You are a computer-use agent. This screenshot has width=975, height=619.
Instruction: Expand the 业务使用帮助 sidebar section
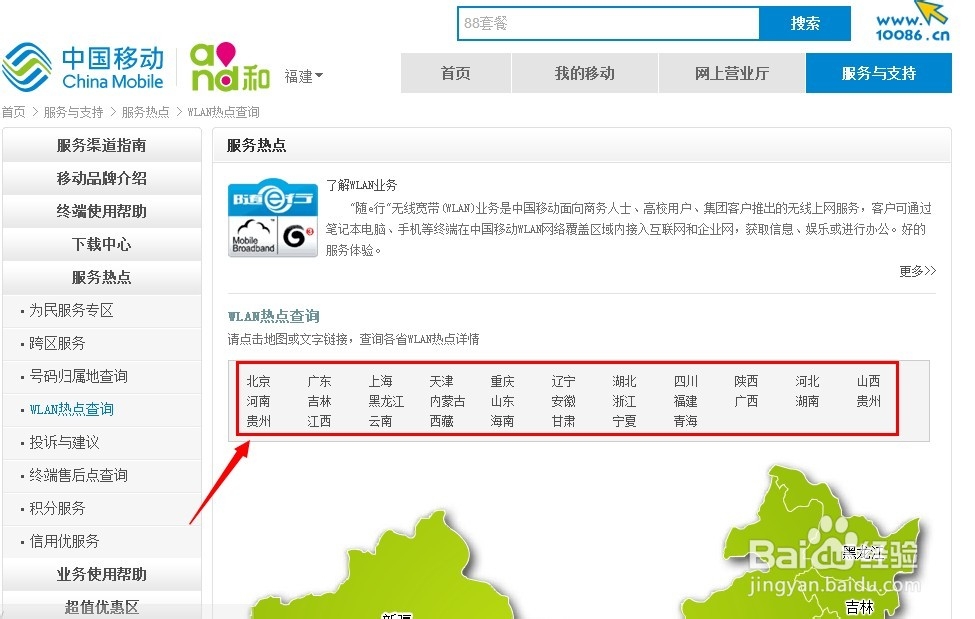[101, 574]
